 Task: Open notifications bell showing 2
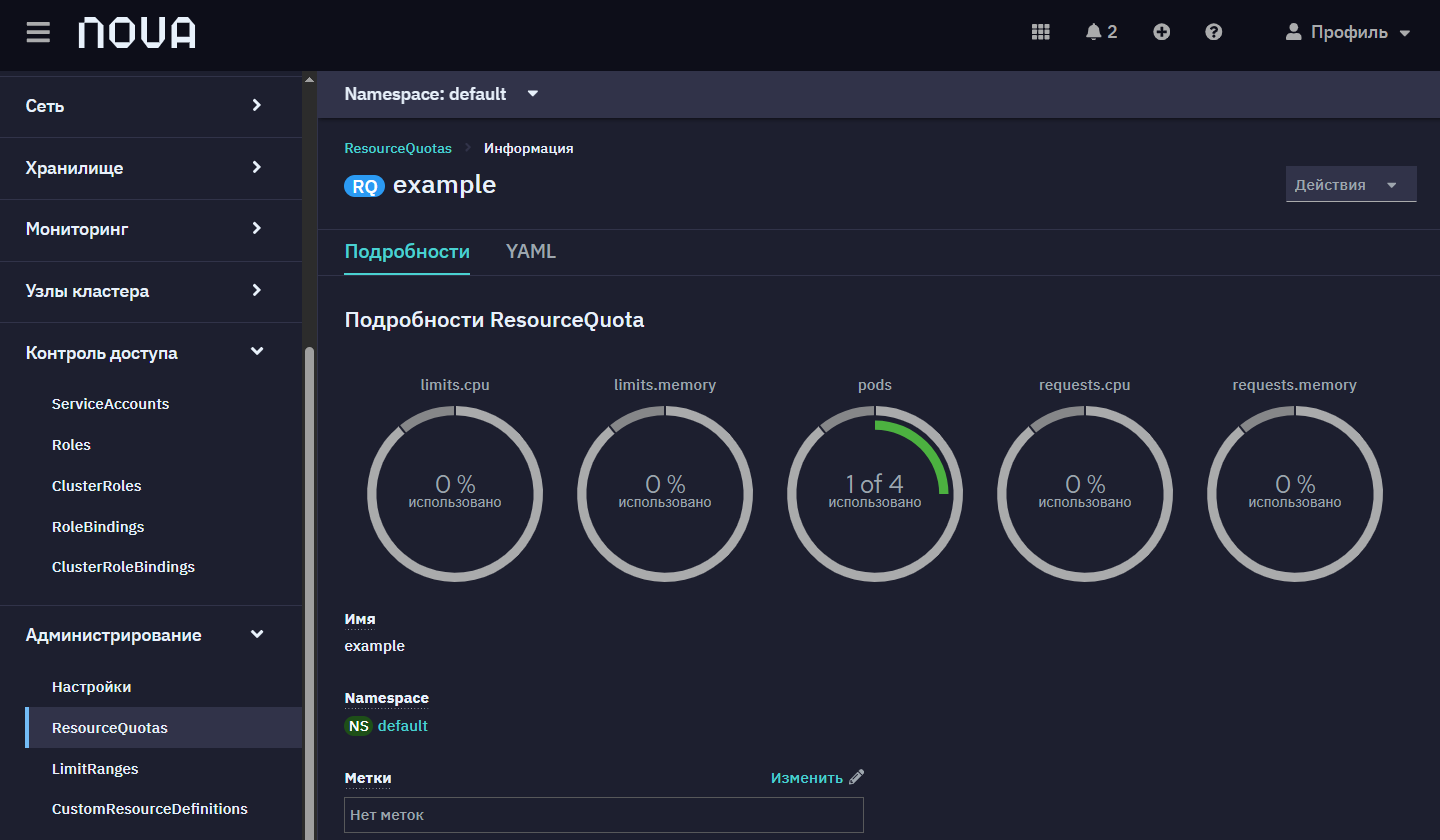[1101, 32]
